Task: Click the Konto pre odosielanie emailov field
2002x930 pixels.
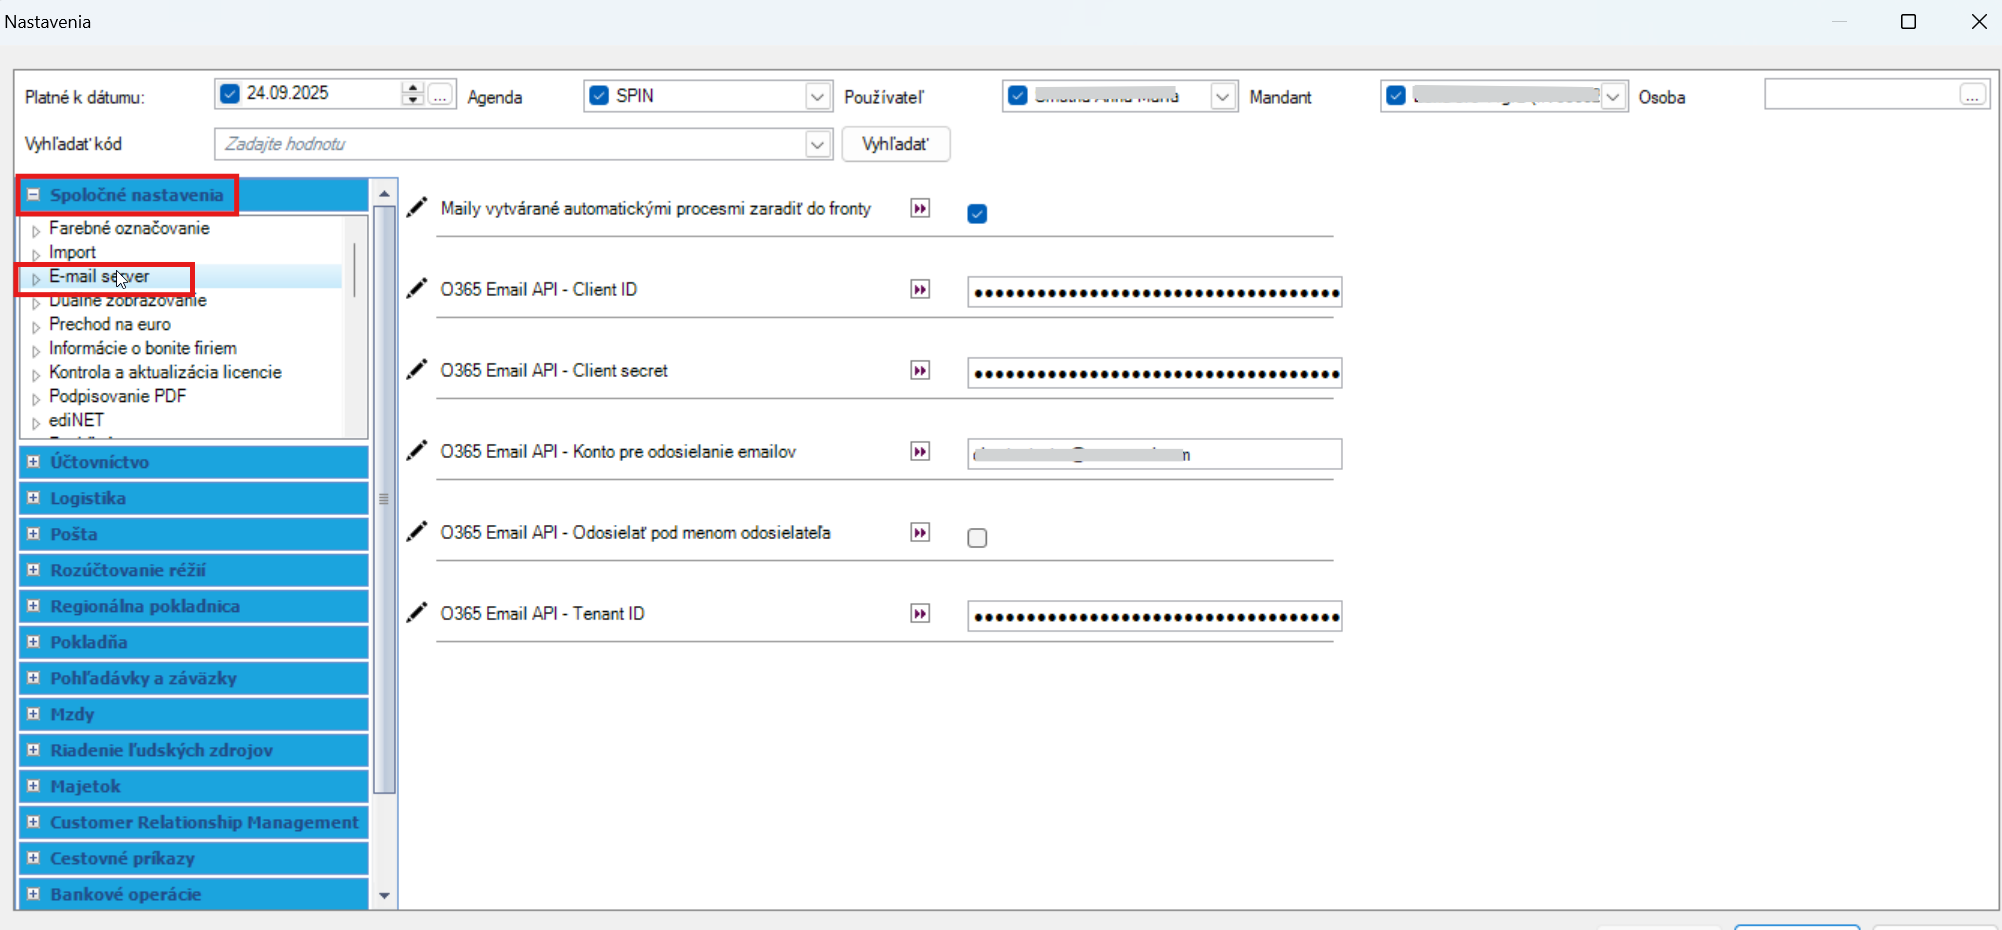Action: tap(1154, 454)
